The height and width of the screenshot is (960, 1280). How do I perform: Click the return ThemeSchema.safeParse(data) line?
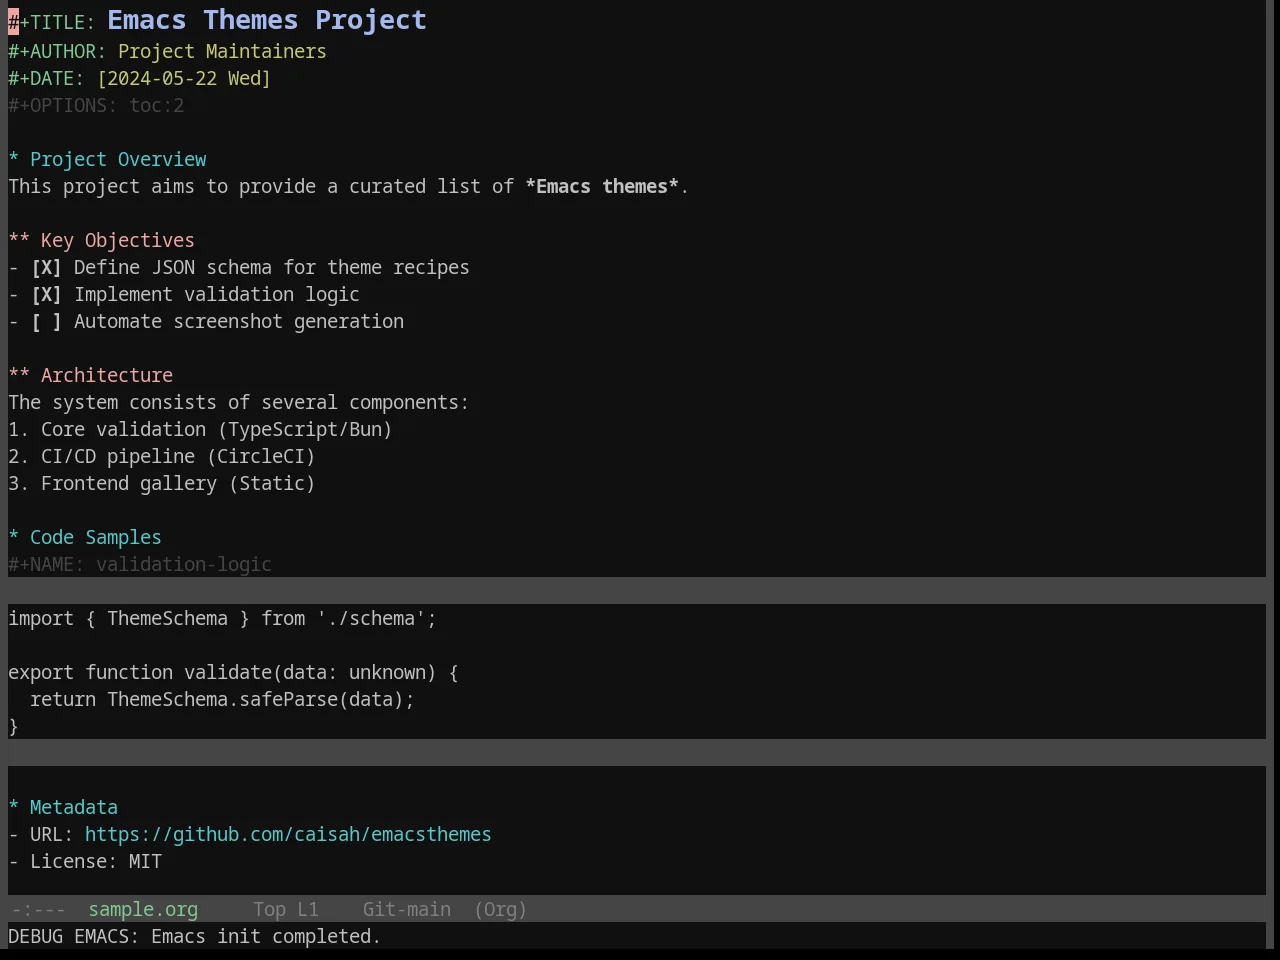coord(222,699)
